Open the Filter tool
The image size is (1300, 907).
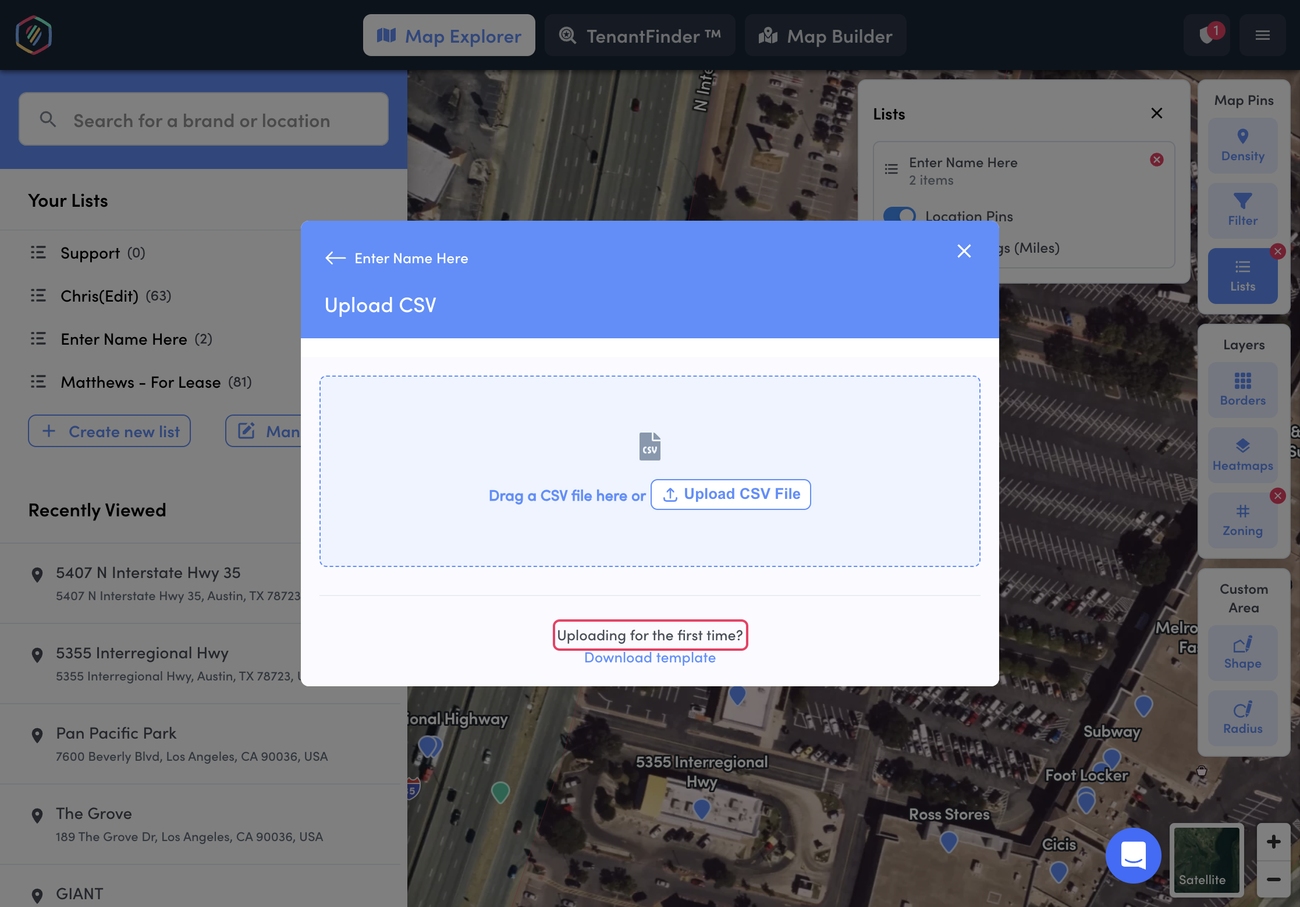(1243, 209)
